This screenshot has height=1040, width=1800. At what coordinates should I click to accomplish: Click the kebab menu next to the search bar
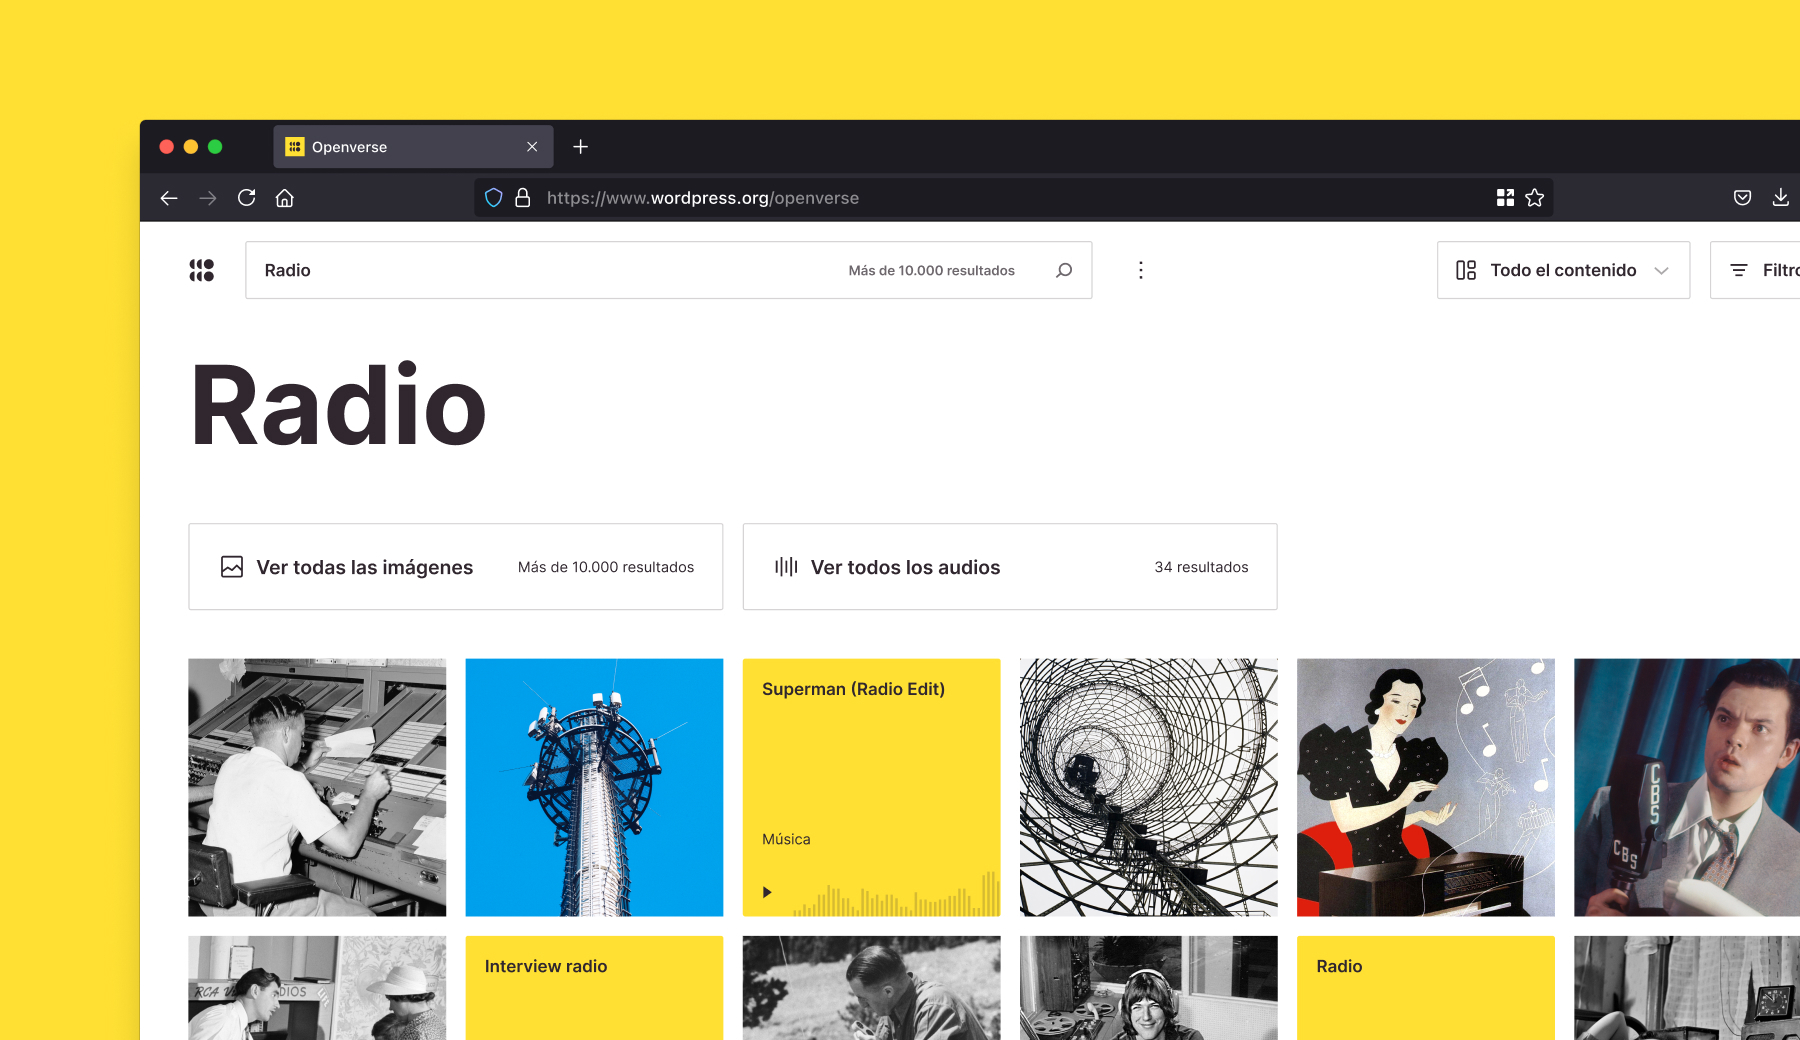1140,269
